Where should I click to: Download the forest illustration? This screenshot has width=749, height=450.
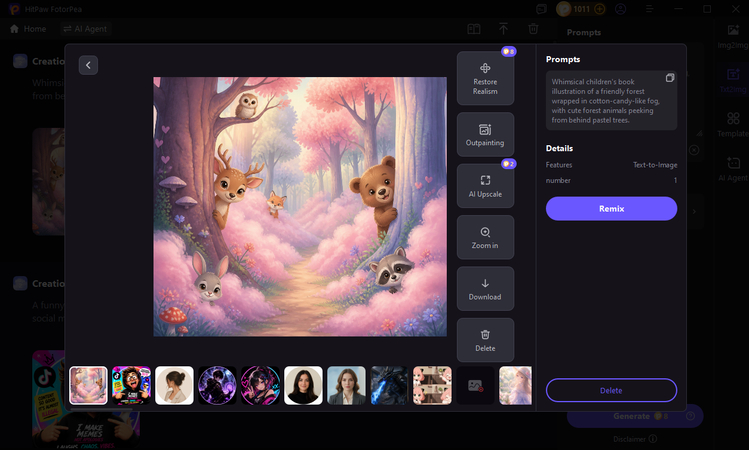pos(485,289)
